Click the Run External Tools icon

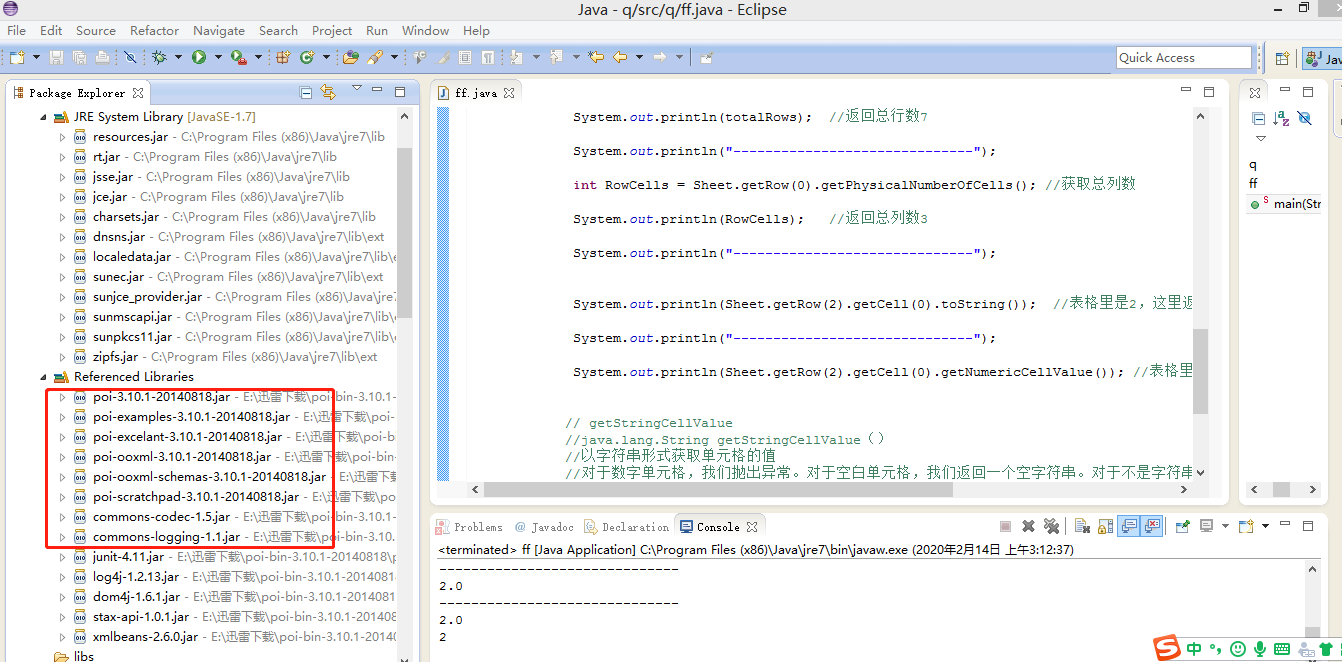pyautogui.click(x=238, y=57)
